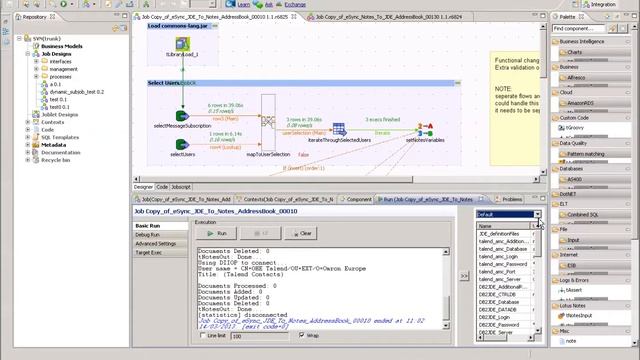The image size is (640, 360).
Task: Click the >> expand context panel button
Action: 464,276
